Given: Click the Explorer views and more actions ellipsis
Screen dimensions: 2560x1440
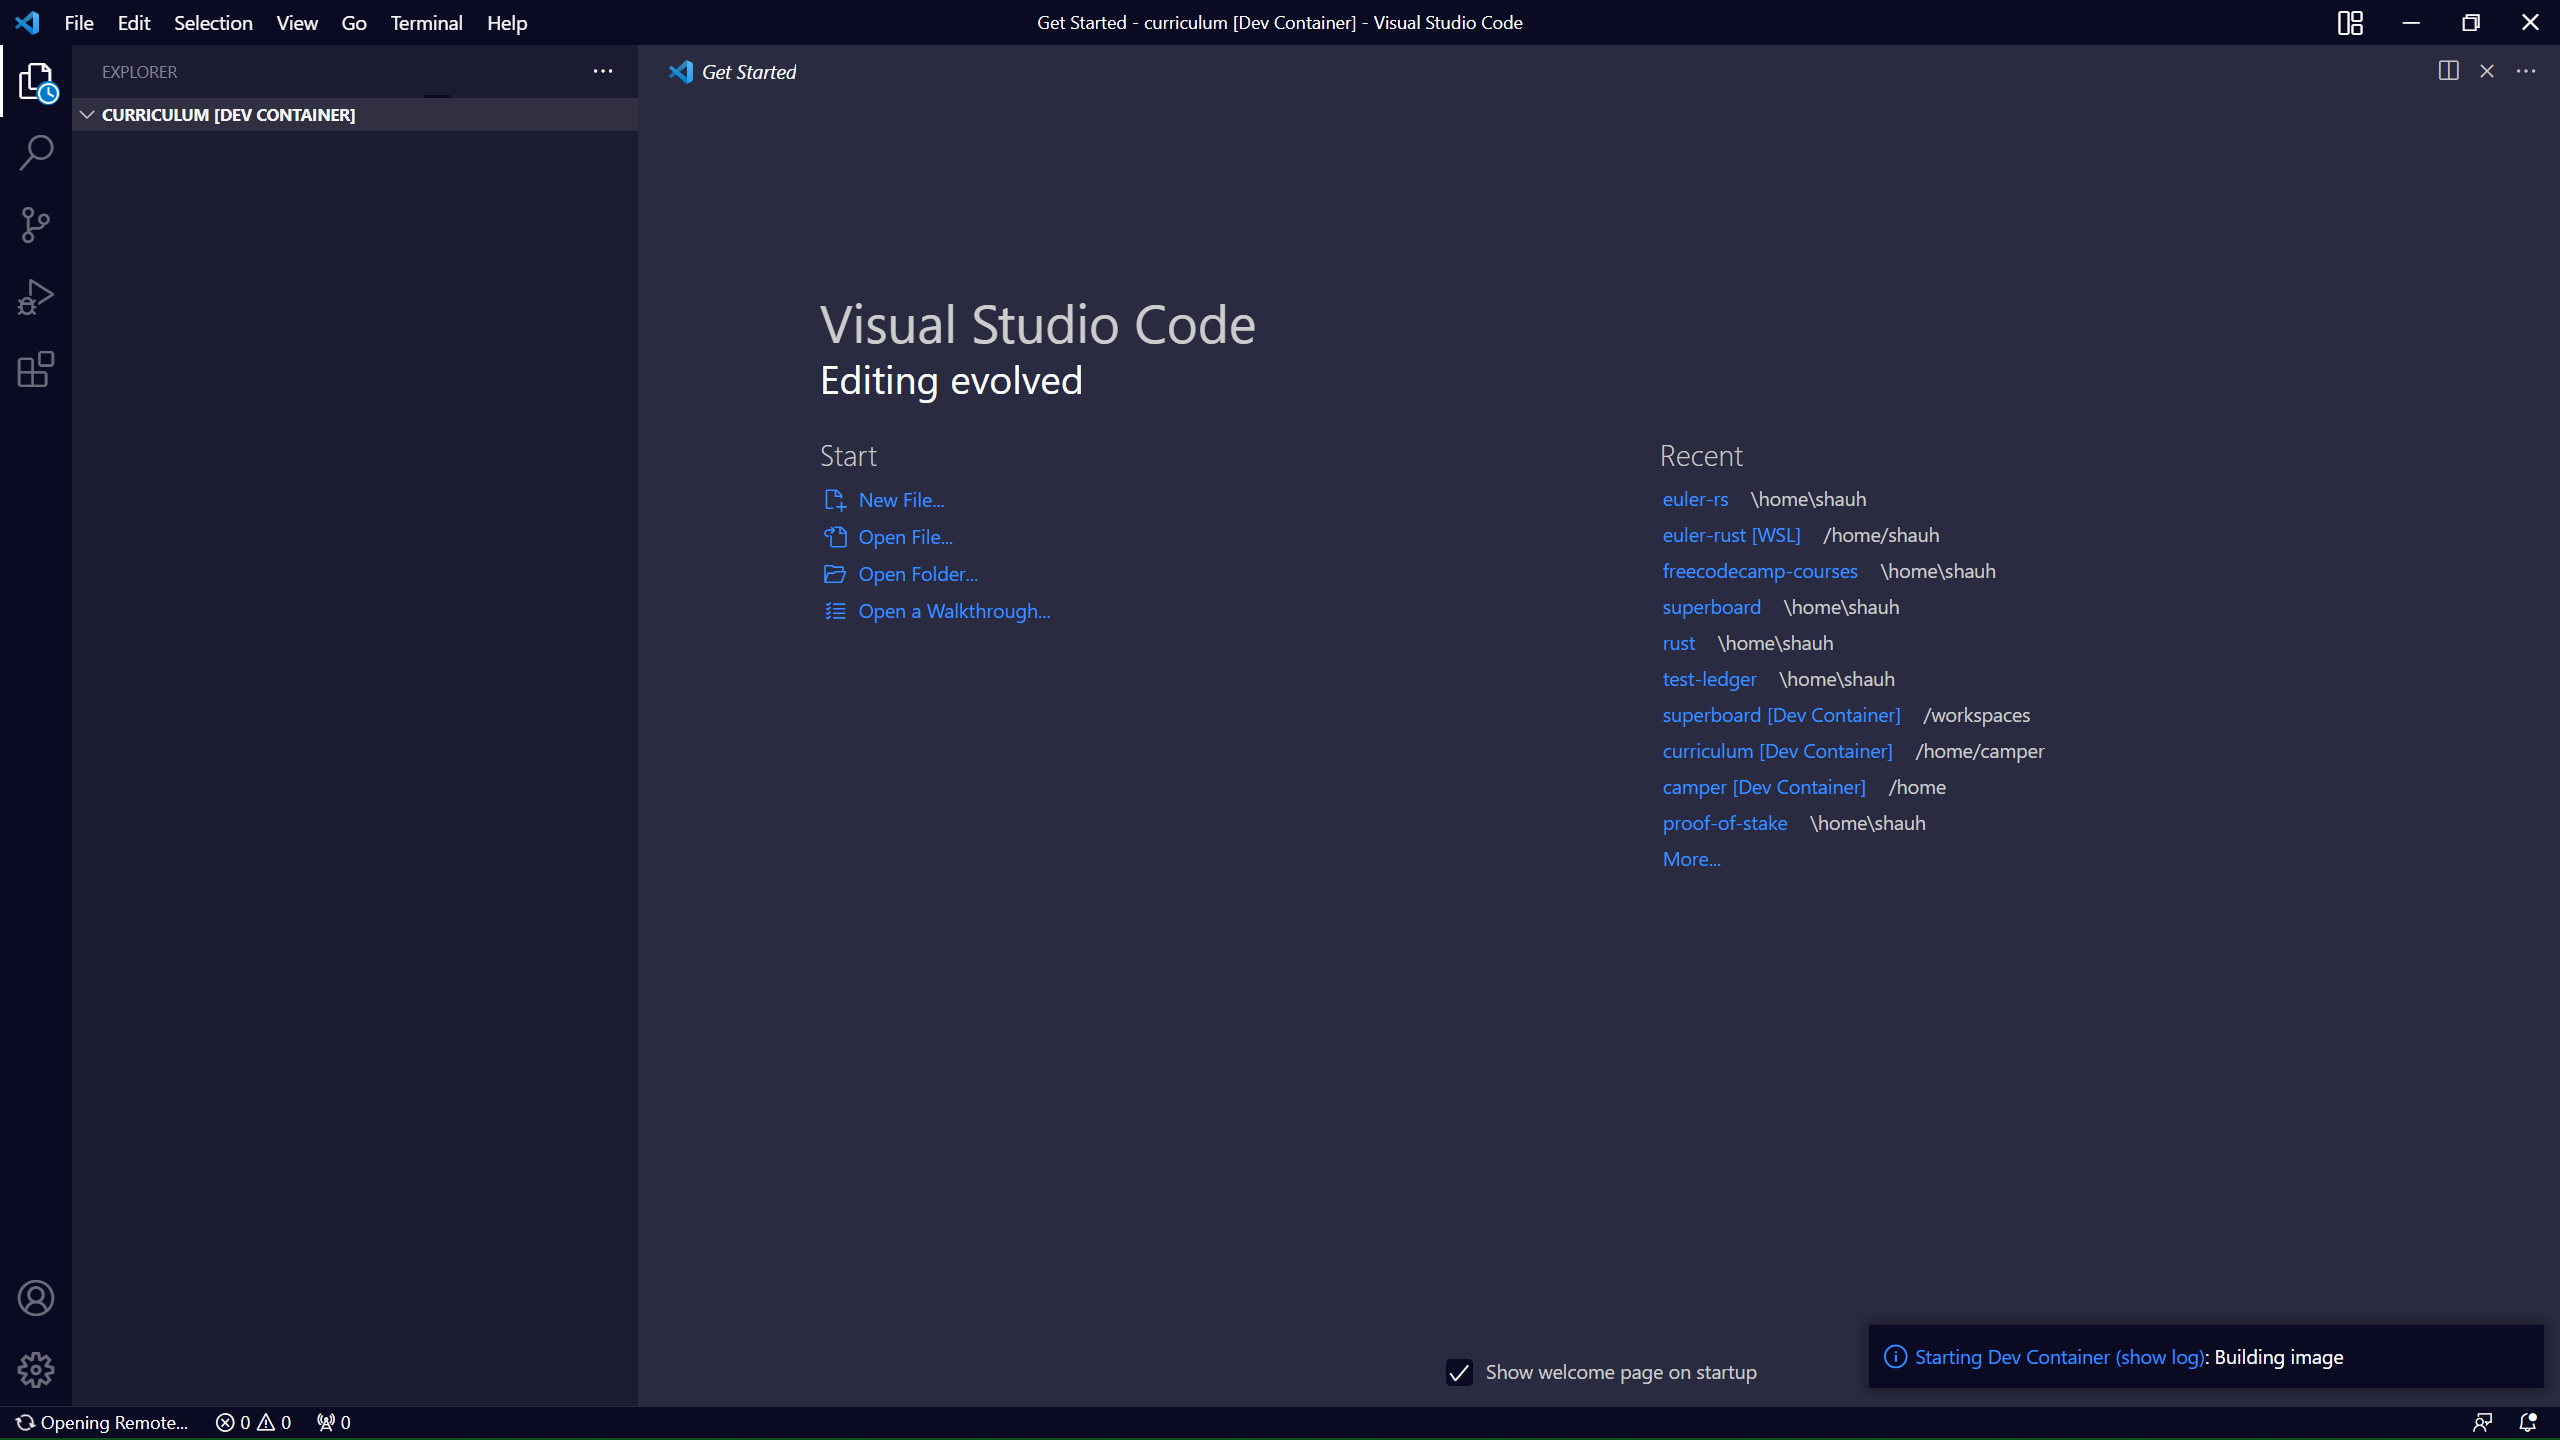Looking at the screenshot, I should (x=603, y=71).
